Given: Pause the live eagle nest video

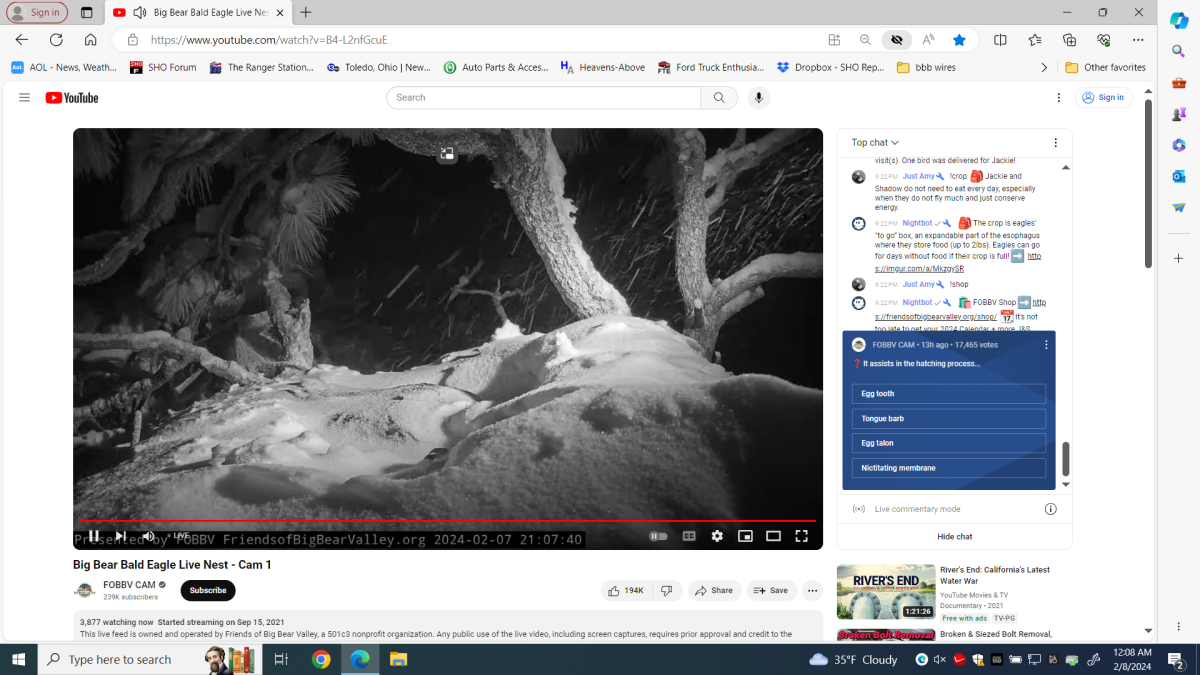Looking at the screenshot, I should click(94, 536).
